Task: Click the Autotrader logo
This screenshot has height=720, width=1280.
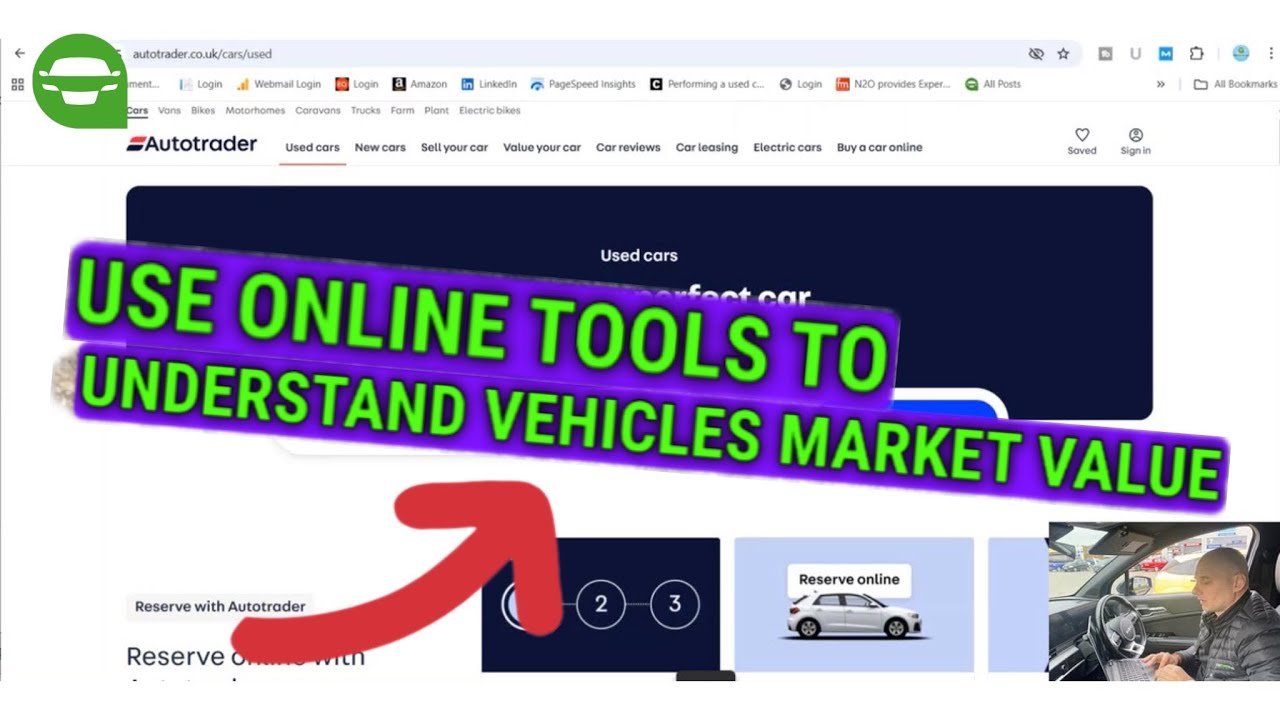Action: [192, 143]
